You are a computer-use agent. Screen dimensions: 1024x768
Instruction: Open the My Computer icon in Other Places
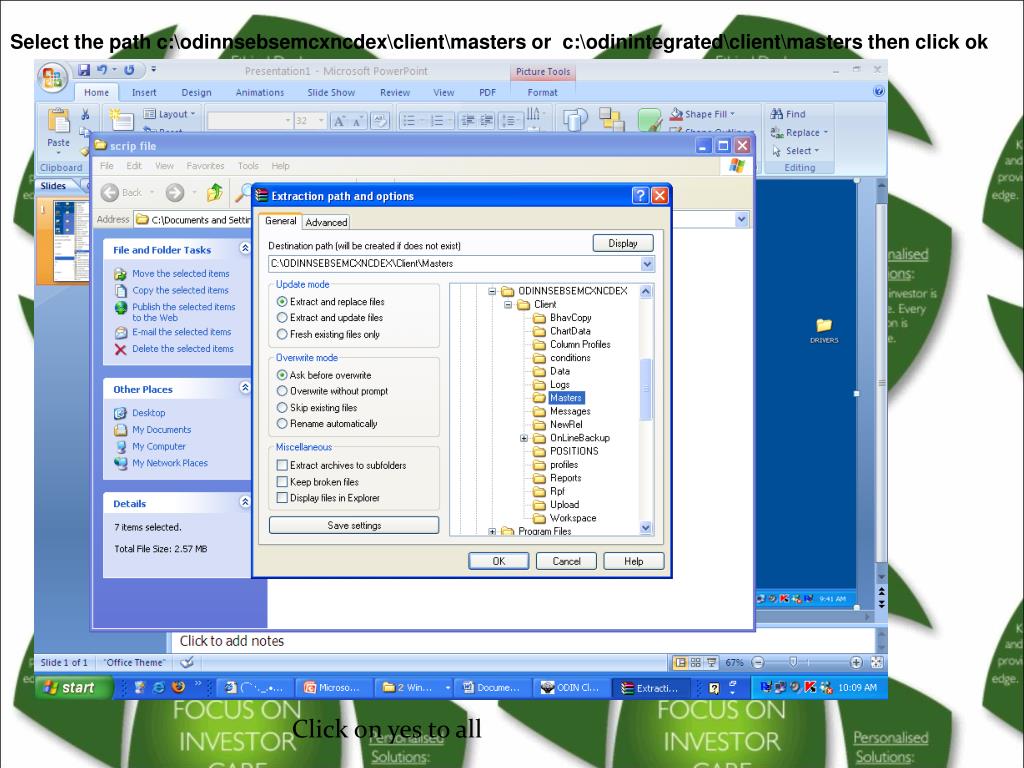point(121,447)
